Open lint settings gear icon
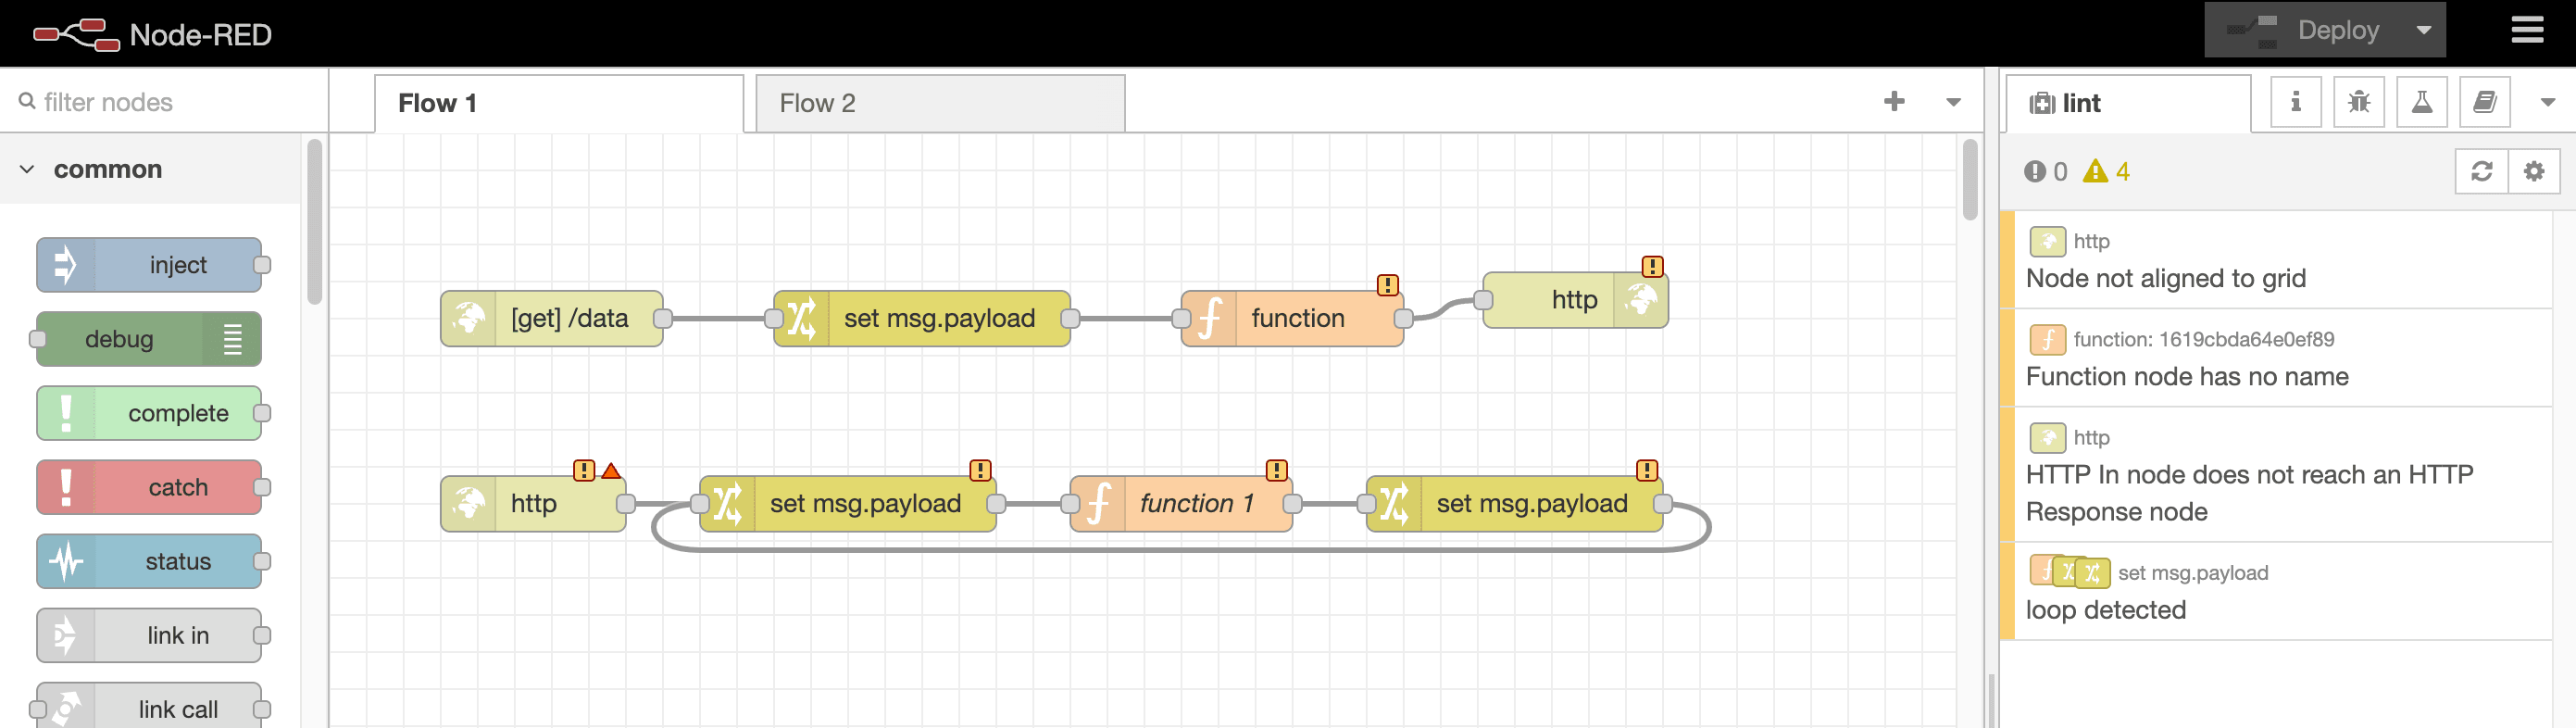2576x728 pixels. [x=2533, y=172]
